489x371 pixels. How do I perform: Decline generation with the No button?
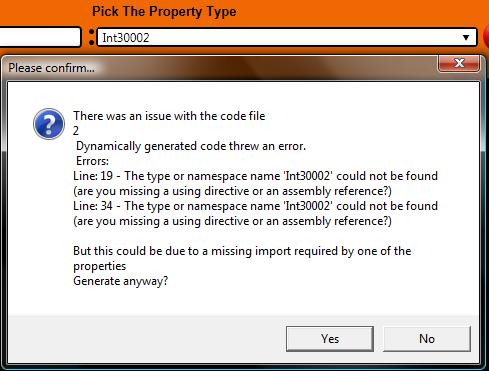click(427, 339)
